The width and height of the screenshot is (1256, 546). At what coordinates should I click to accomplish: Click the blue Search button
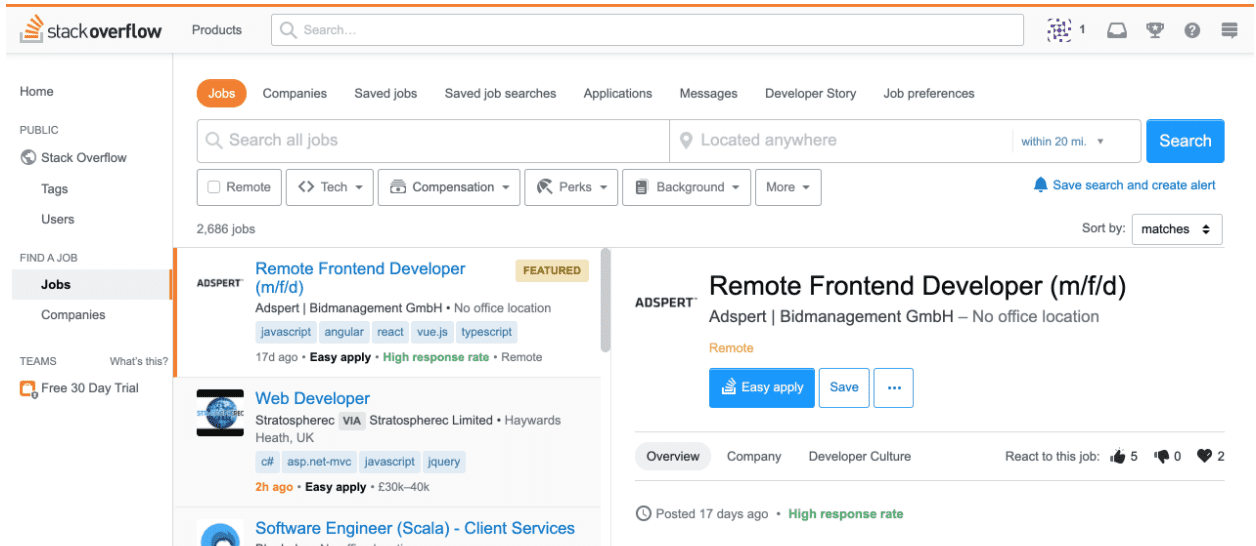[x=1185, y=141]
